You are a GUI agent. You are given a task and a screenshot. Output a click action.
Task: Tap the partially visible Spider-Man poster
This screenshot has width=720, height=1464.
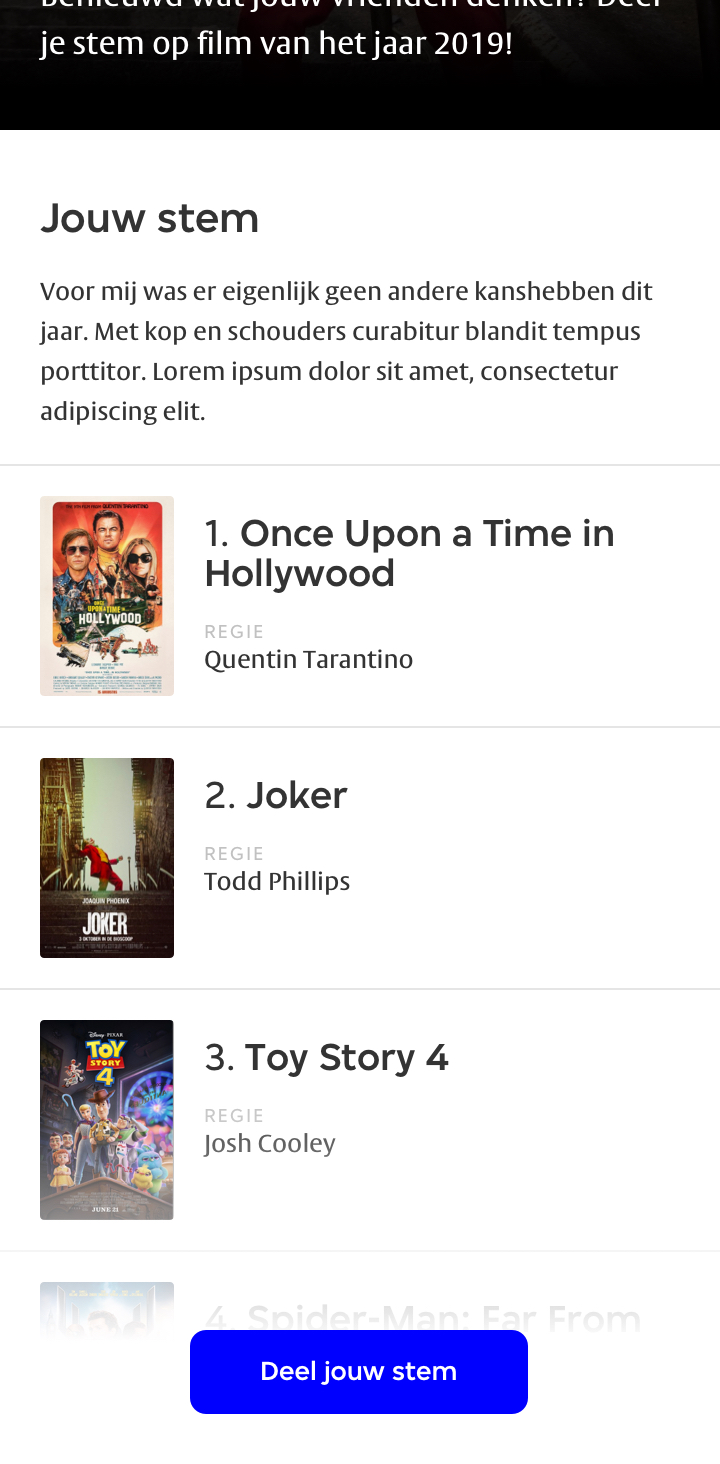point(107,1305)
